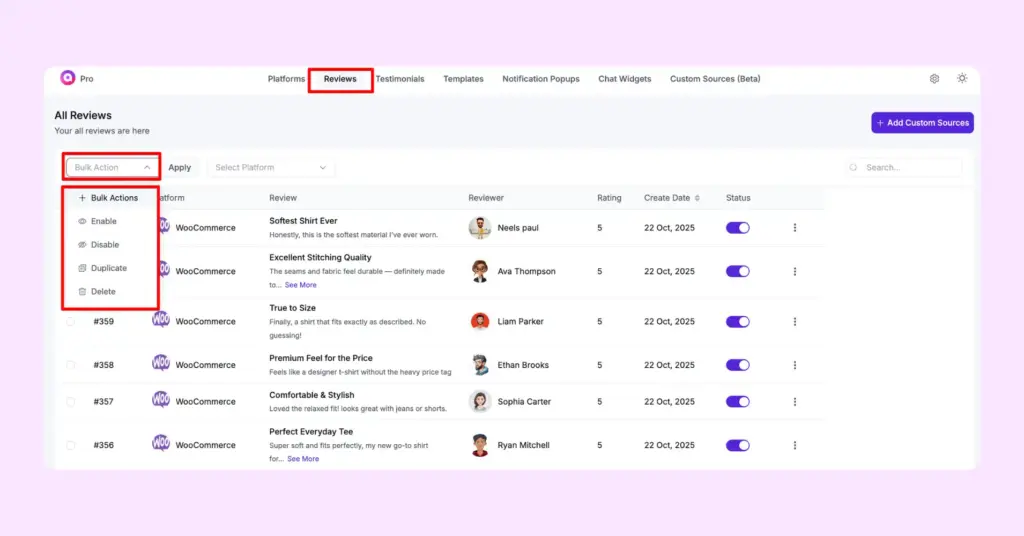Switch to the Reviews tab
The image size is (1024, 536).
pos(340,79)
